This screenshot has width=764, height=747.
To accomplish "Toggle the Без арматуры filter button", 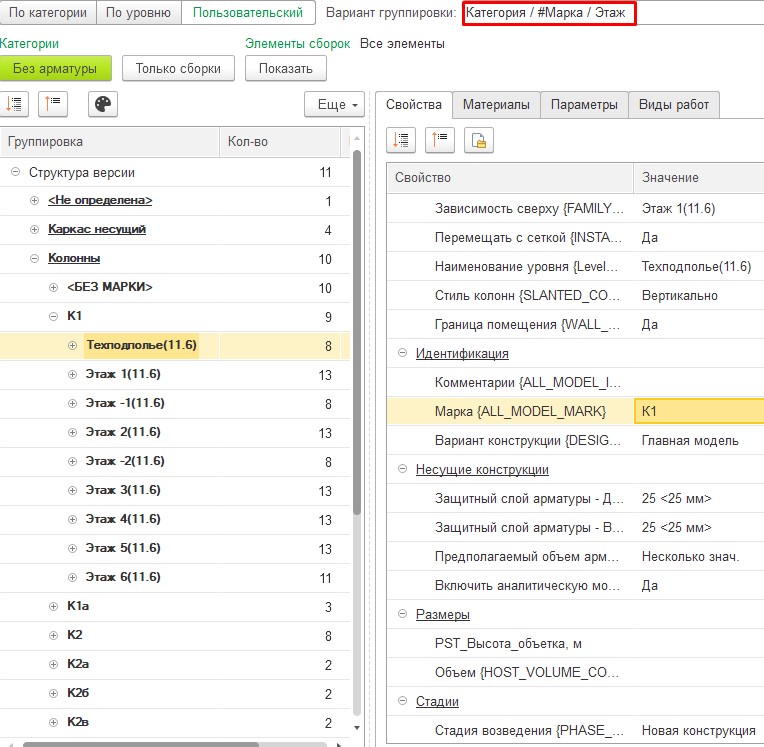I will [x=55, y=68].
